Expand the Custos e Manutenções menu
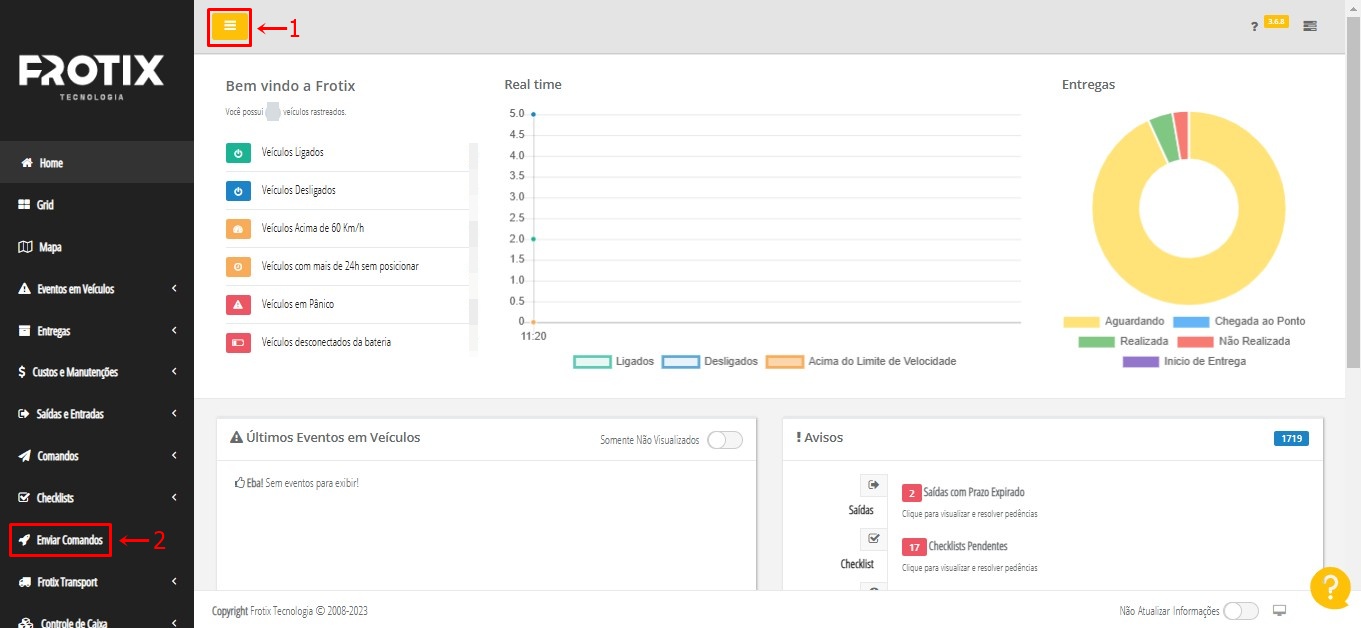The width and height of the screenshot is (1361, 628). click(x=97, y=372)
